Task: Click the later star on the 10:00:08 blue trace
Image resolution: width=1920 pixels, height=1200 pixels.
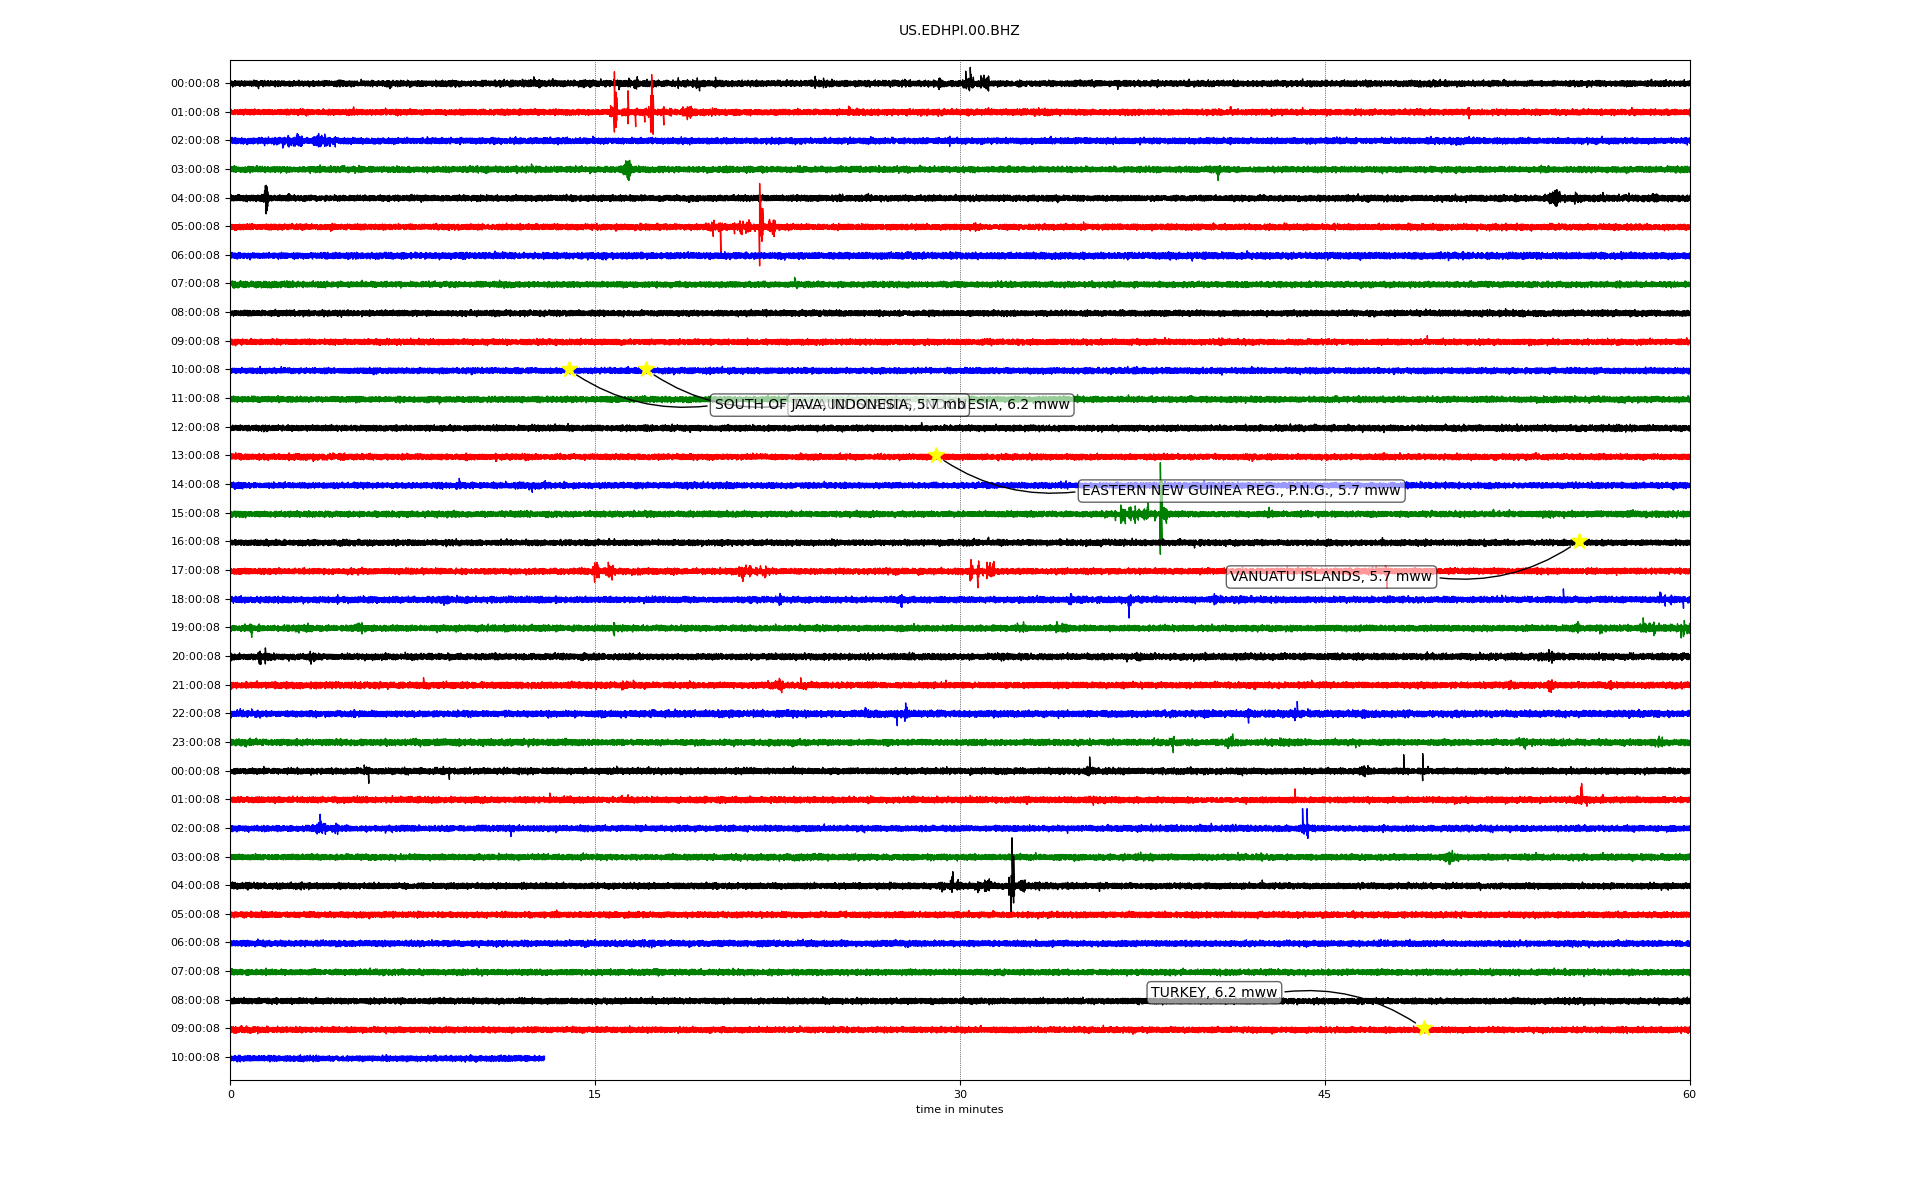Action: 646,369
